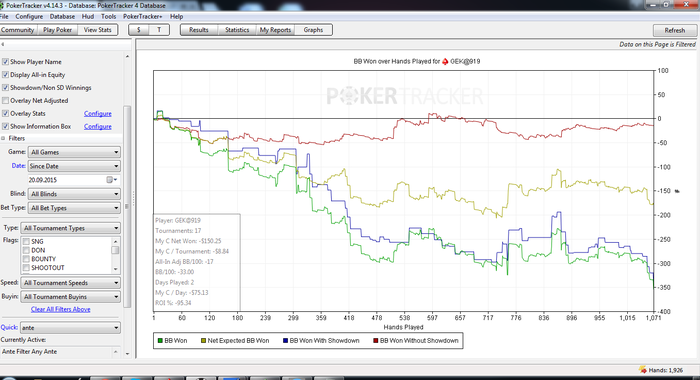
Task: Click the date field 20.09.2015
Action: point(66,180)
